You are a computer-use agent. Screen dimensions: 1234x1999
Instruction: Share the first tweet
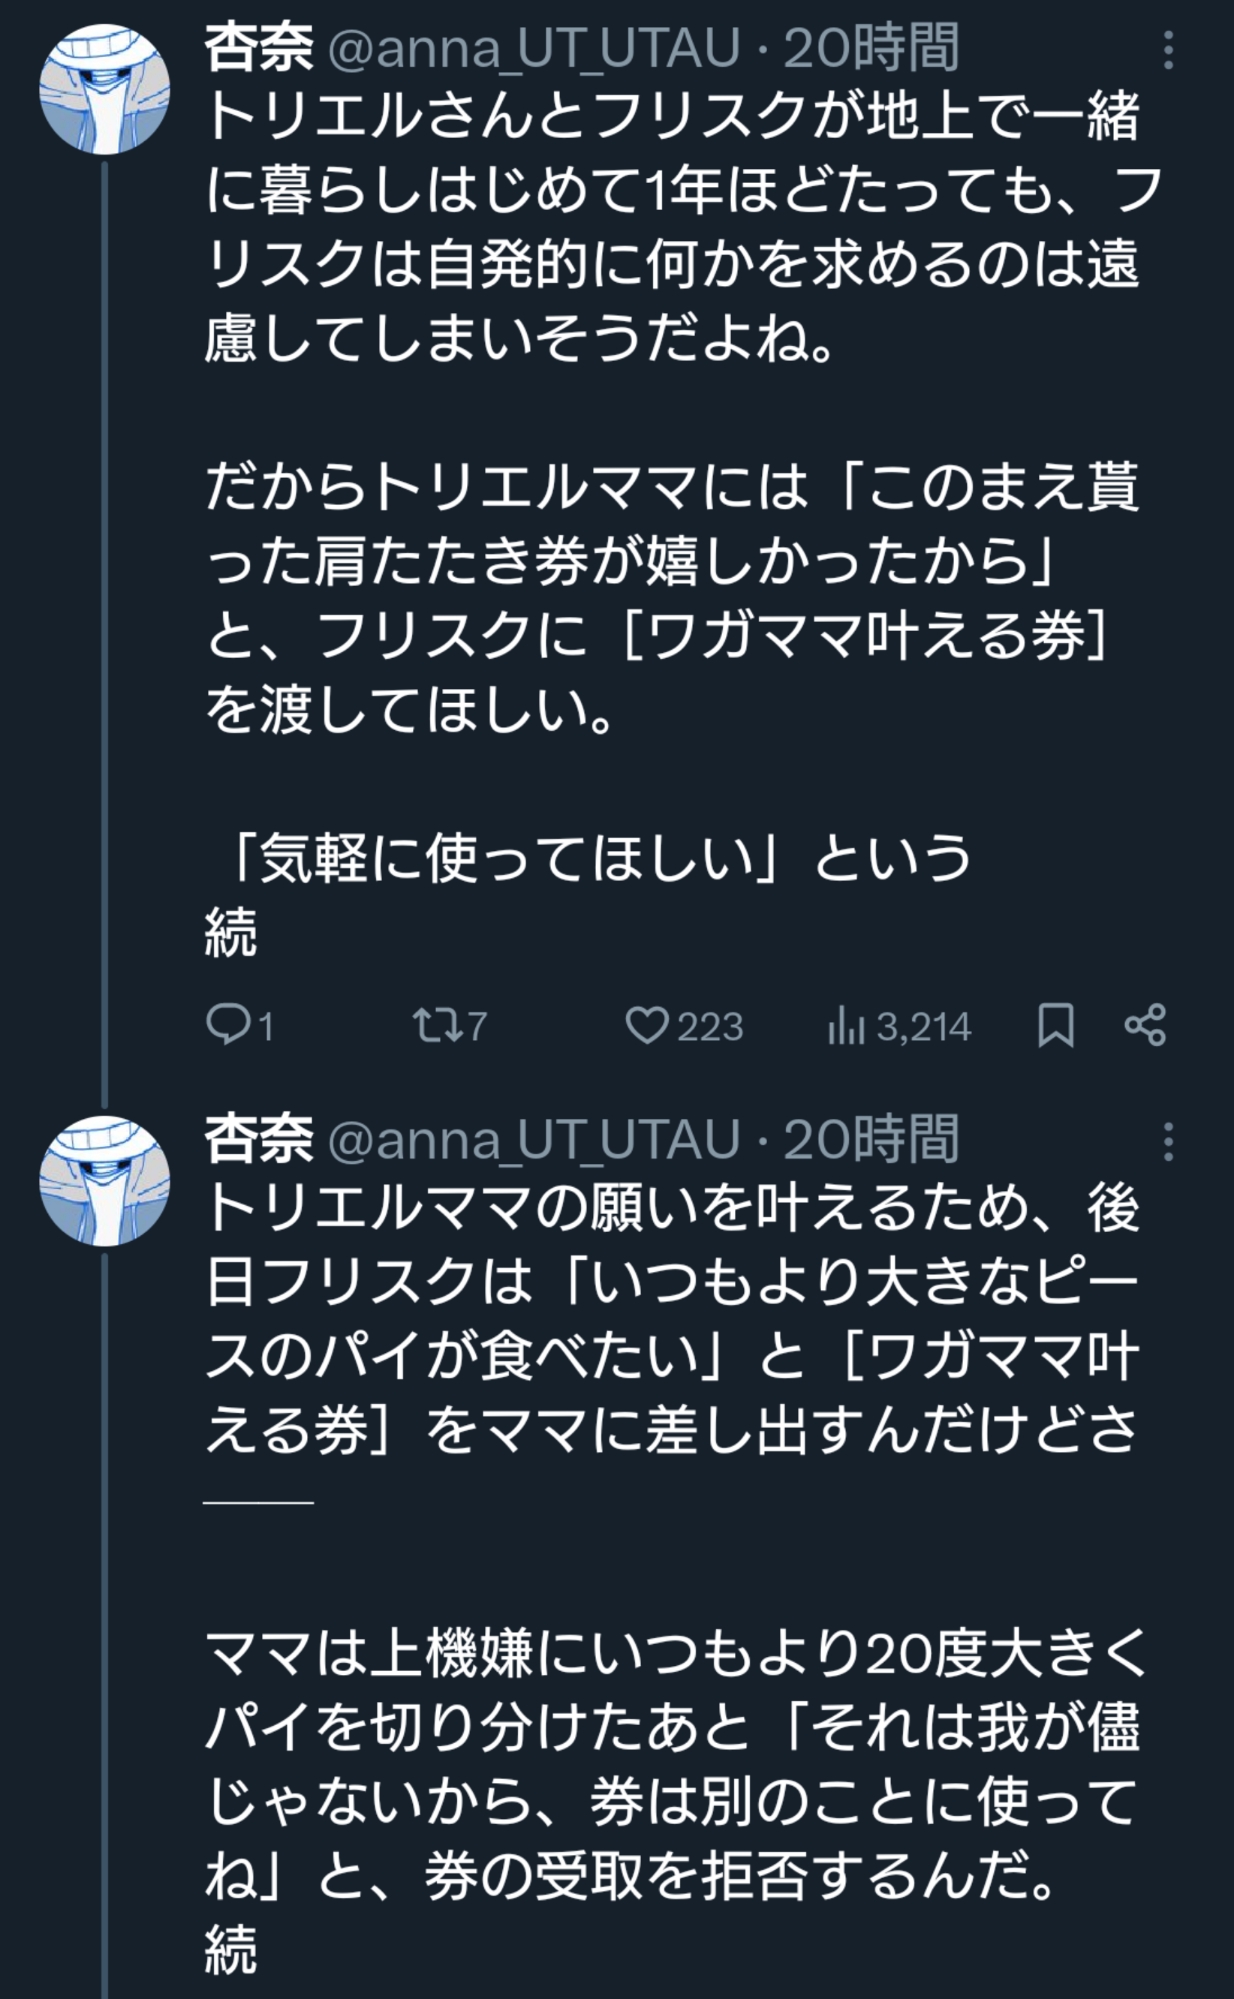[x=1145, y=1025]
